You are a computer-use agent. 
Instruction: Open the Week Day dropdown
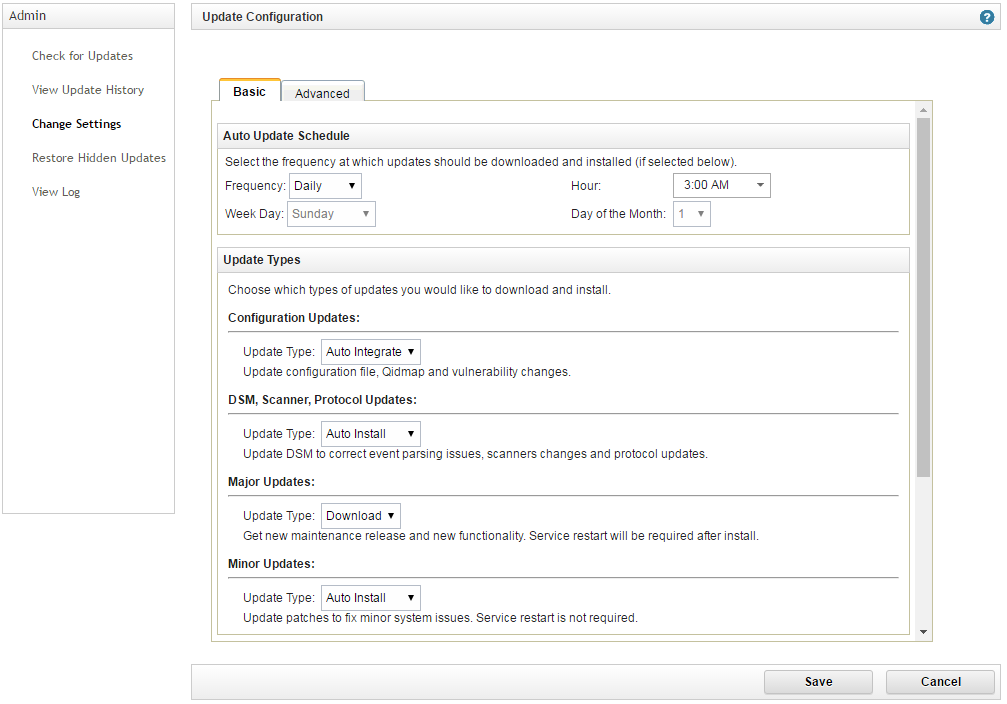coord(331,213)
